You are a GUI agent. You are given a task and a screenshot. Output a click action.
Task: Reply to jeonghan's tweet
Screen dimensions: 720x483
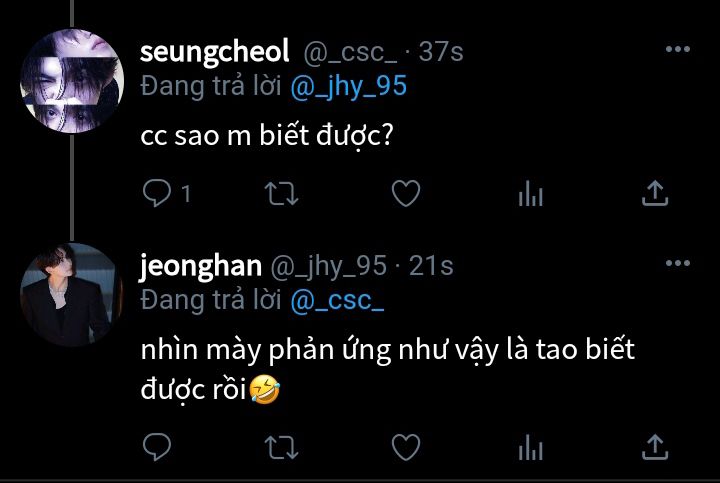click(x=157, y=447)
